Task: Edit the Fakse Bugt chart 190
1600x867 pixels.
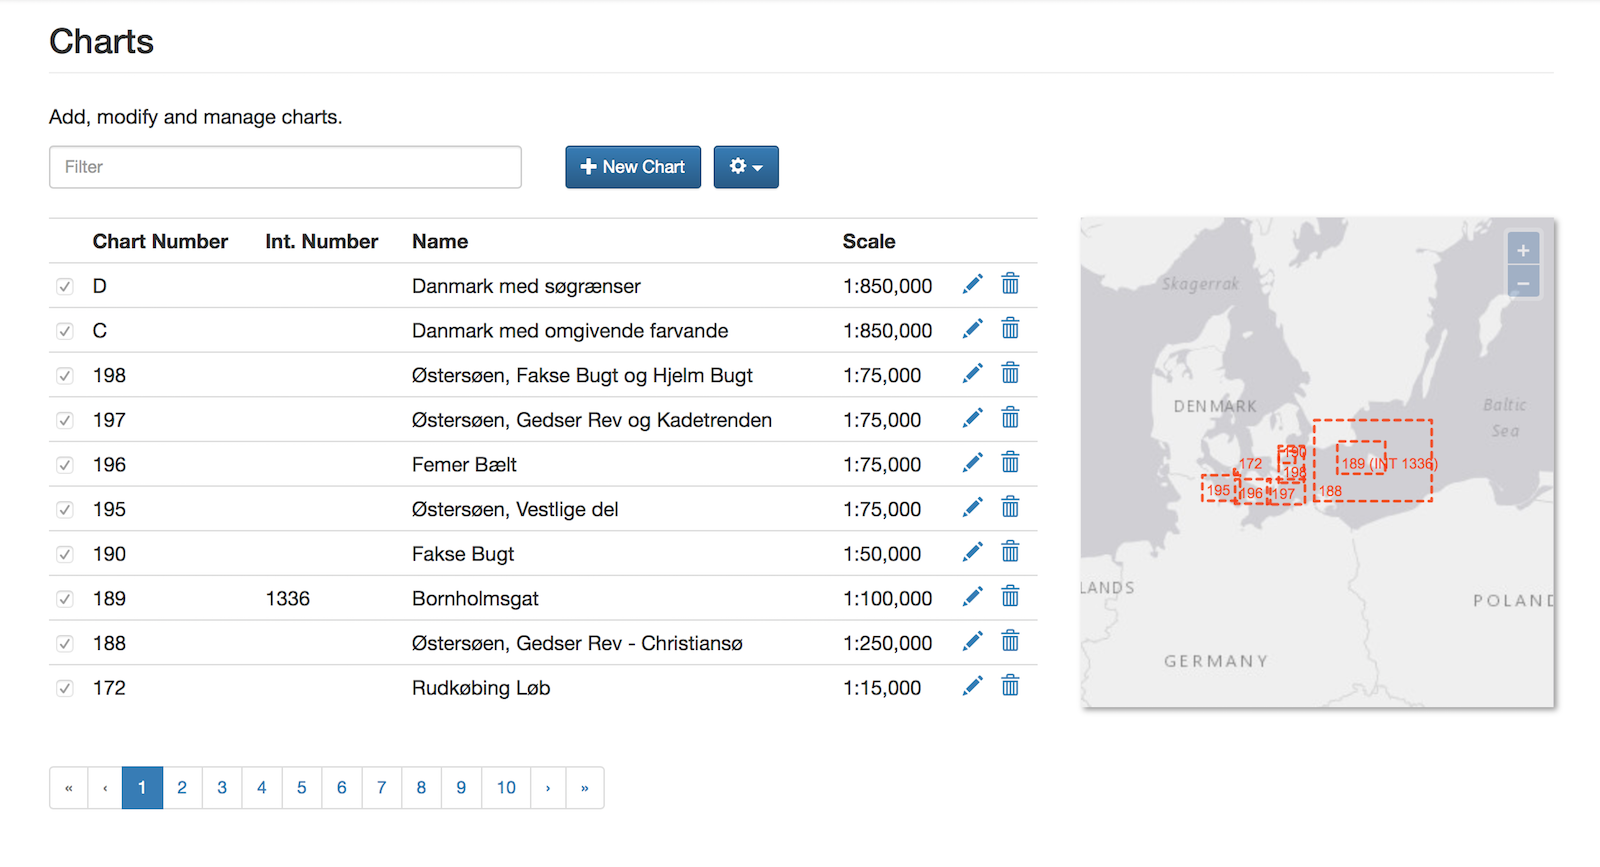Action: click(x=972, y=552)
